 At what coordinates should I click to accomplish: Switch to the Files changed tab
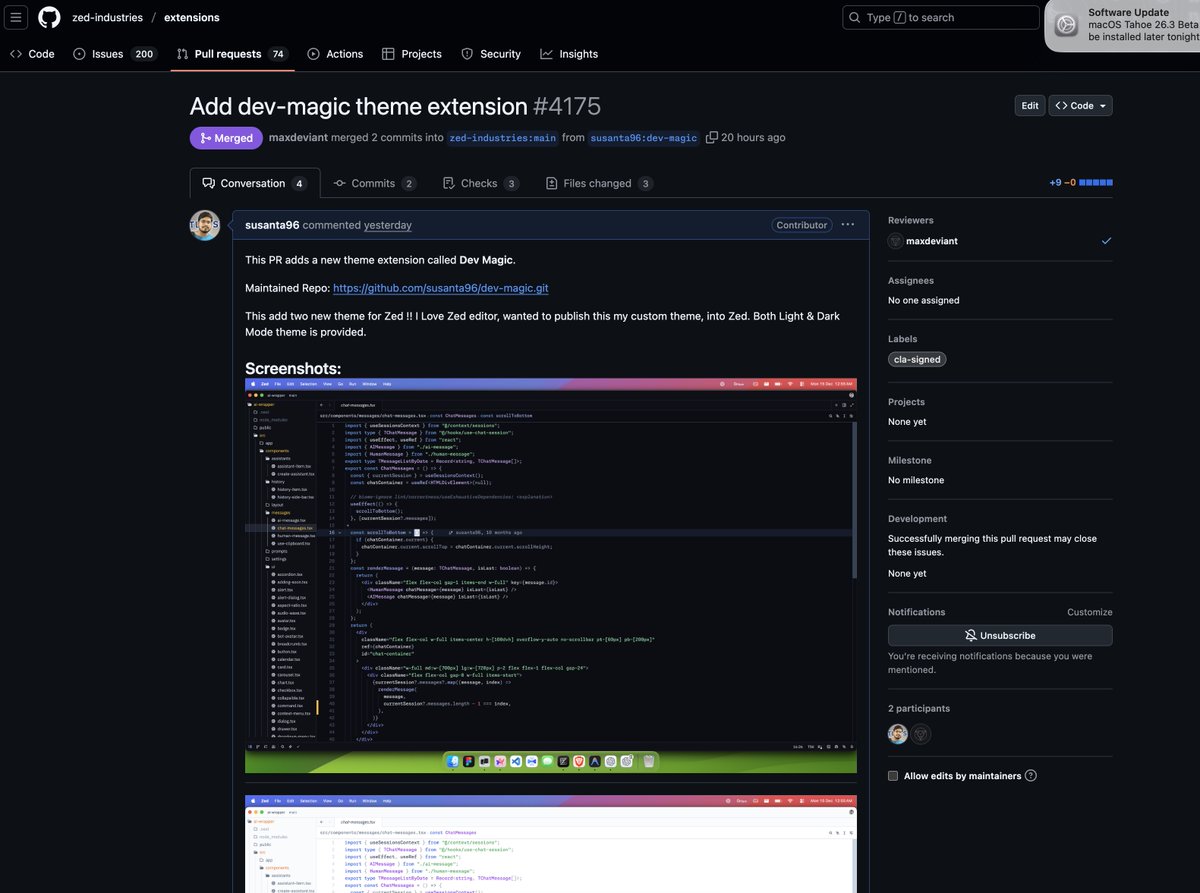599,184
